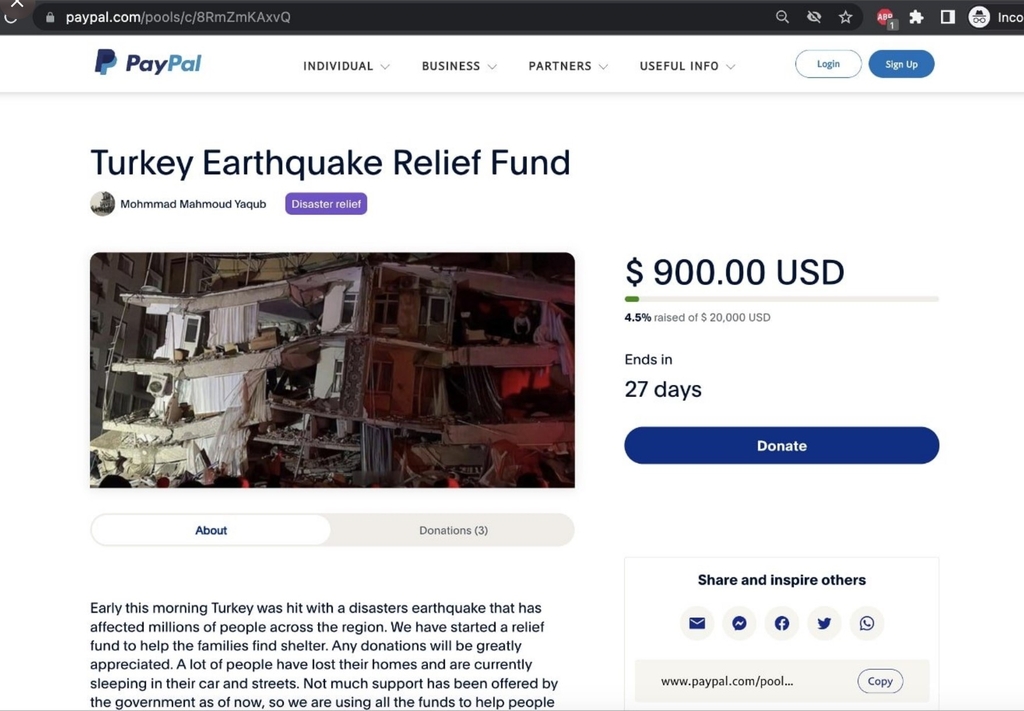Viewport: 1024px width, 711px height.
Task: Open the AdBlock extension icon
Action: tap(886, 18)
